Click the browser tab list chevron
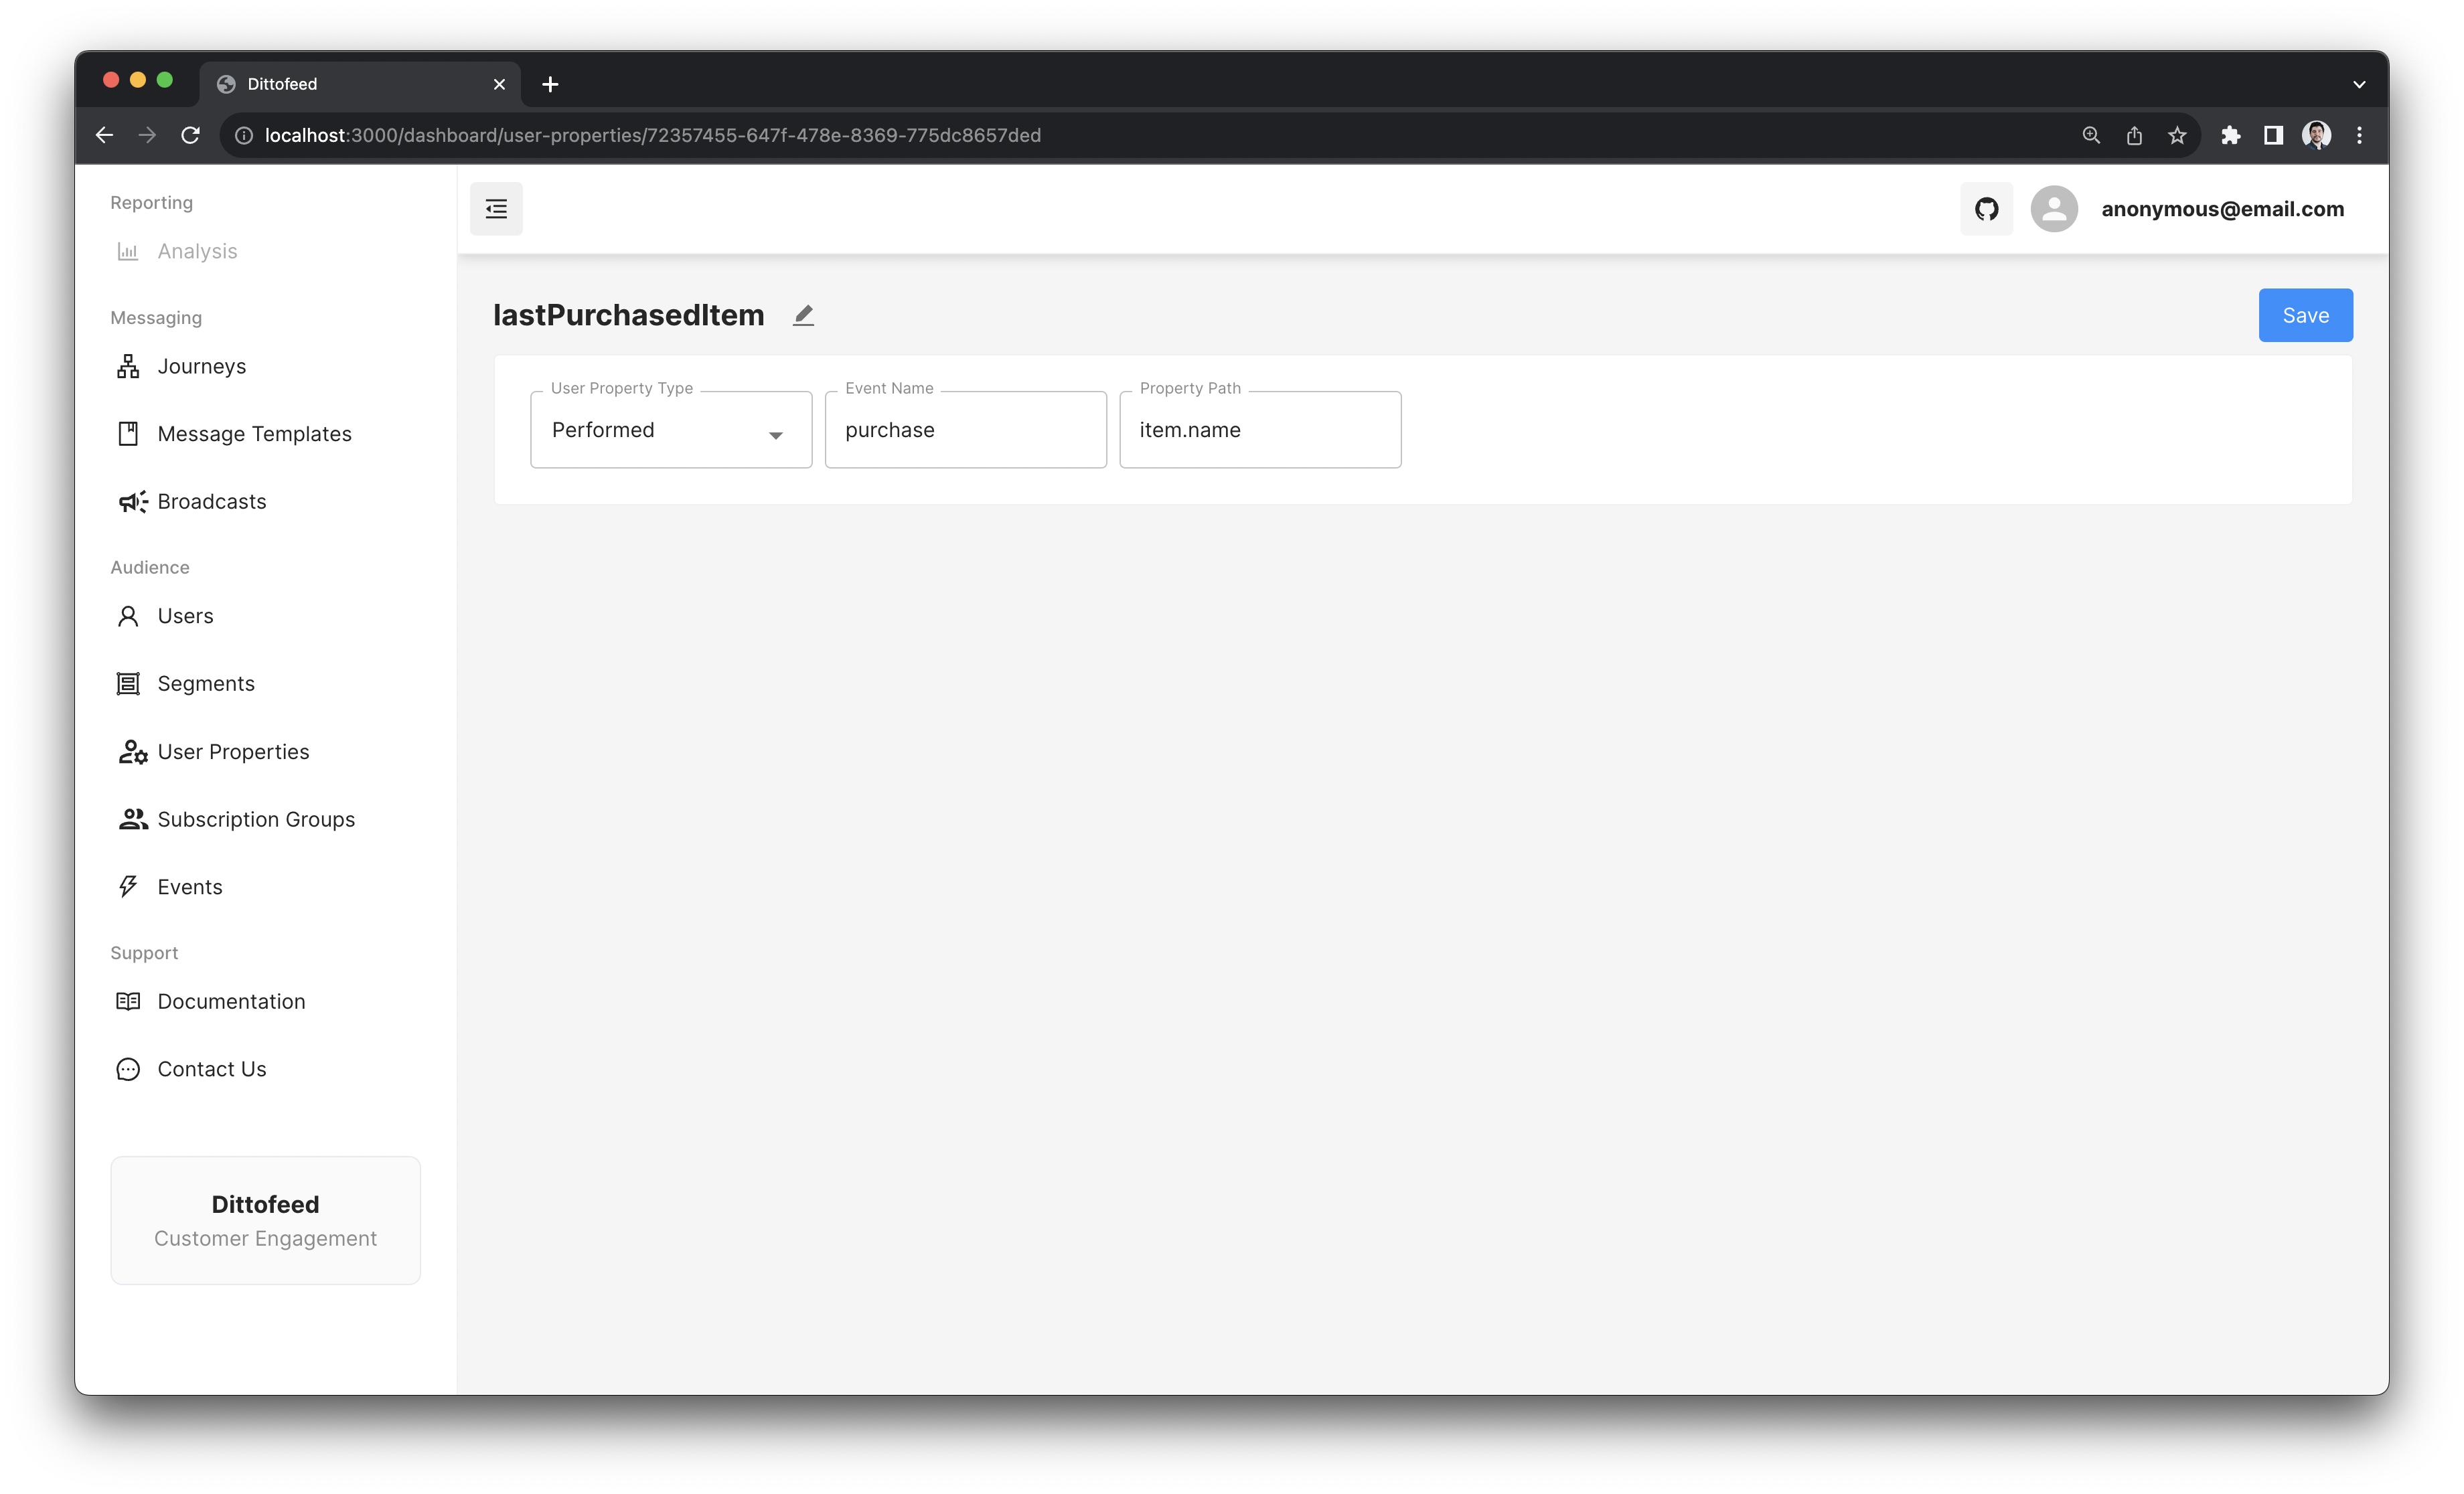2464x1494 pixels. coord(2359,84)
